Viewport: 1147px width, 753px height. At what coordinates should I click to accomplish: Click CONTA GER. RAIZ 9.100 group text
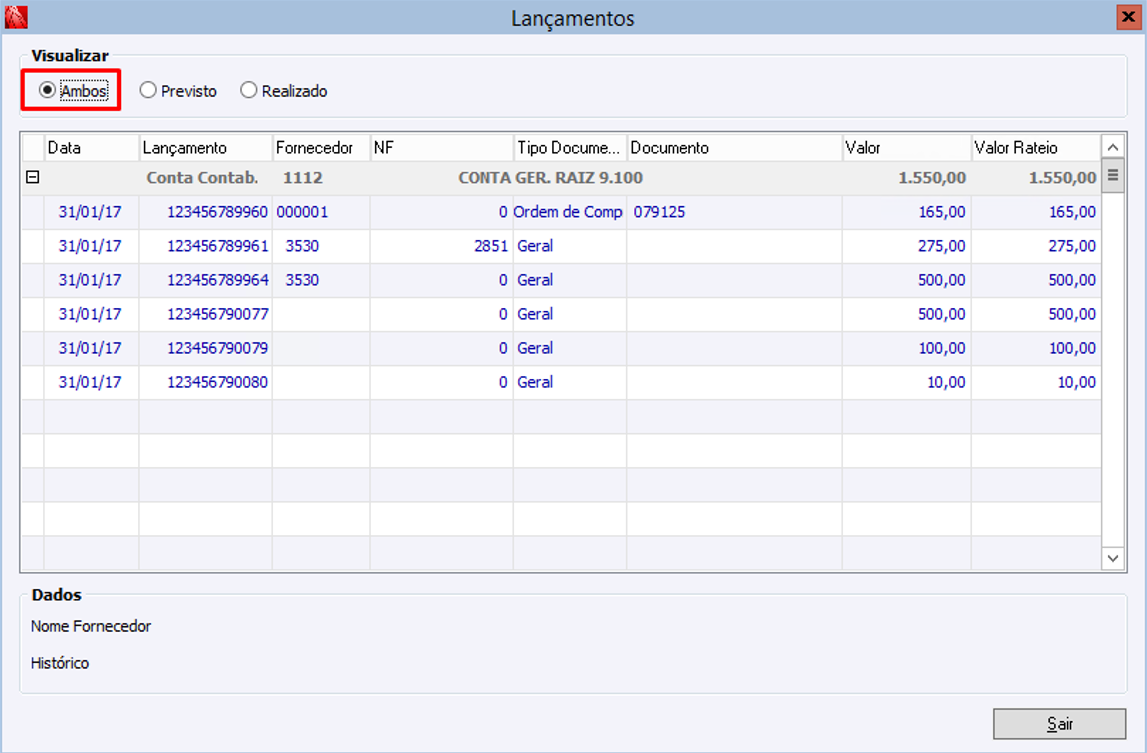click(550, 178)
